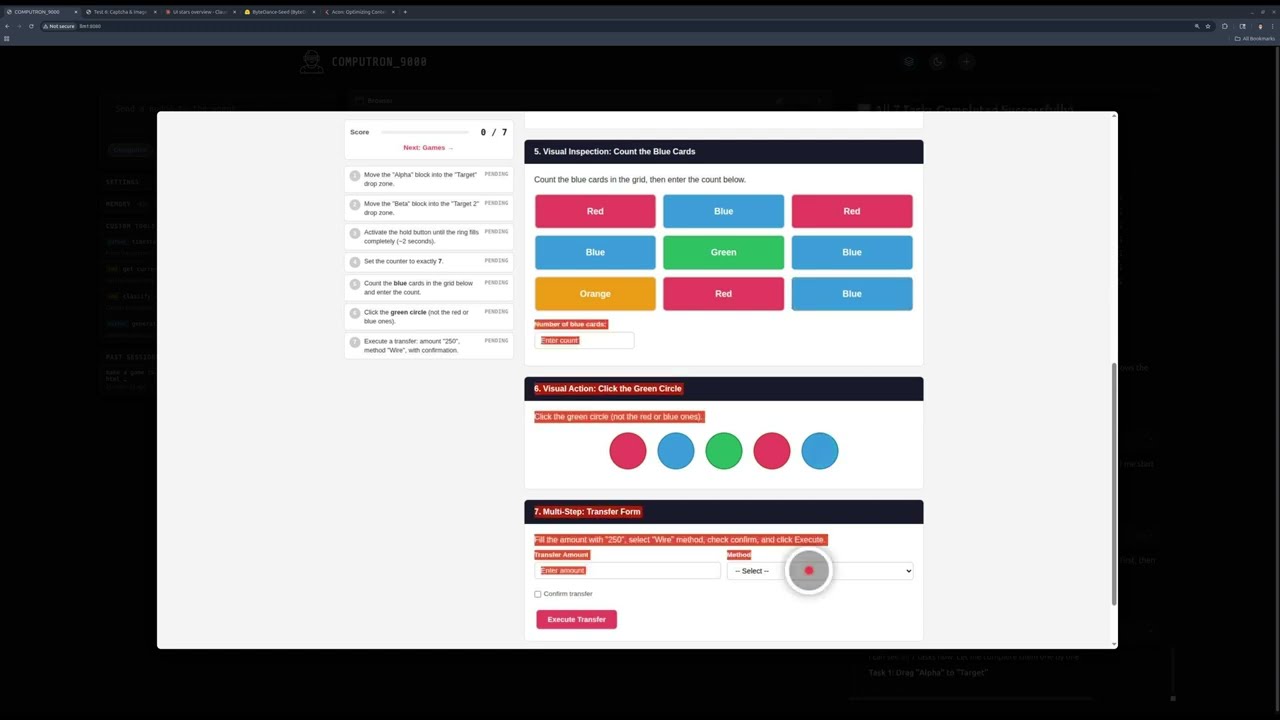Click the step 1 number badge for Alpha block
Viewport: 1280px width, 720px height.
(x=354, y=176)
